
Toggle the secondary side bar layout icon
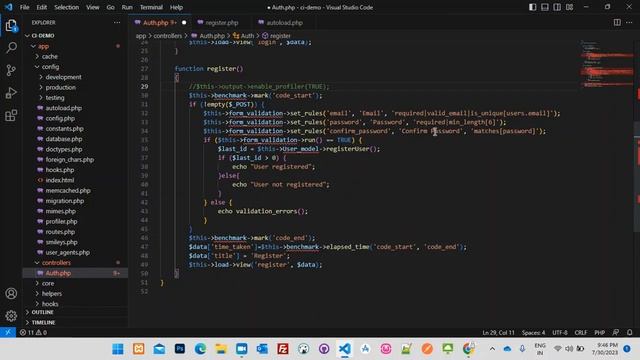pyautogui.click(x=557, y=7)
